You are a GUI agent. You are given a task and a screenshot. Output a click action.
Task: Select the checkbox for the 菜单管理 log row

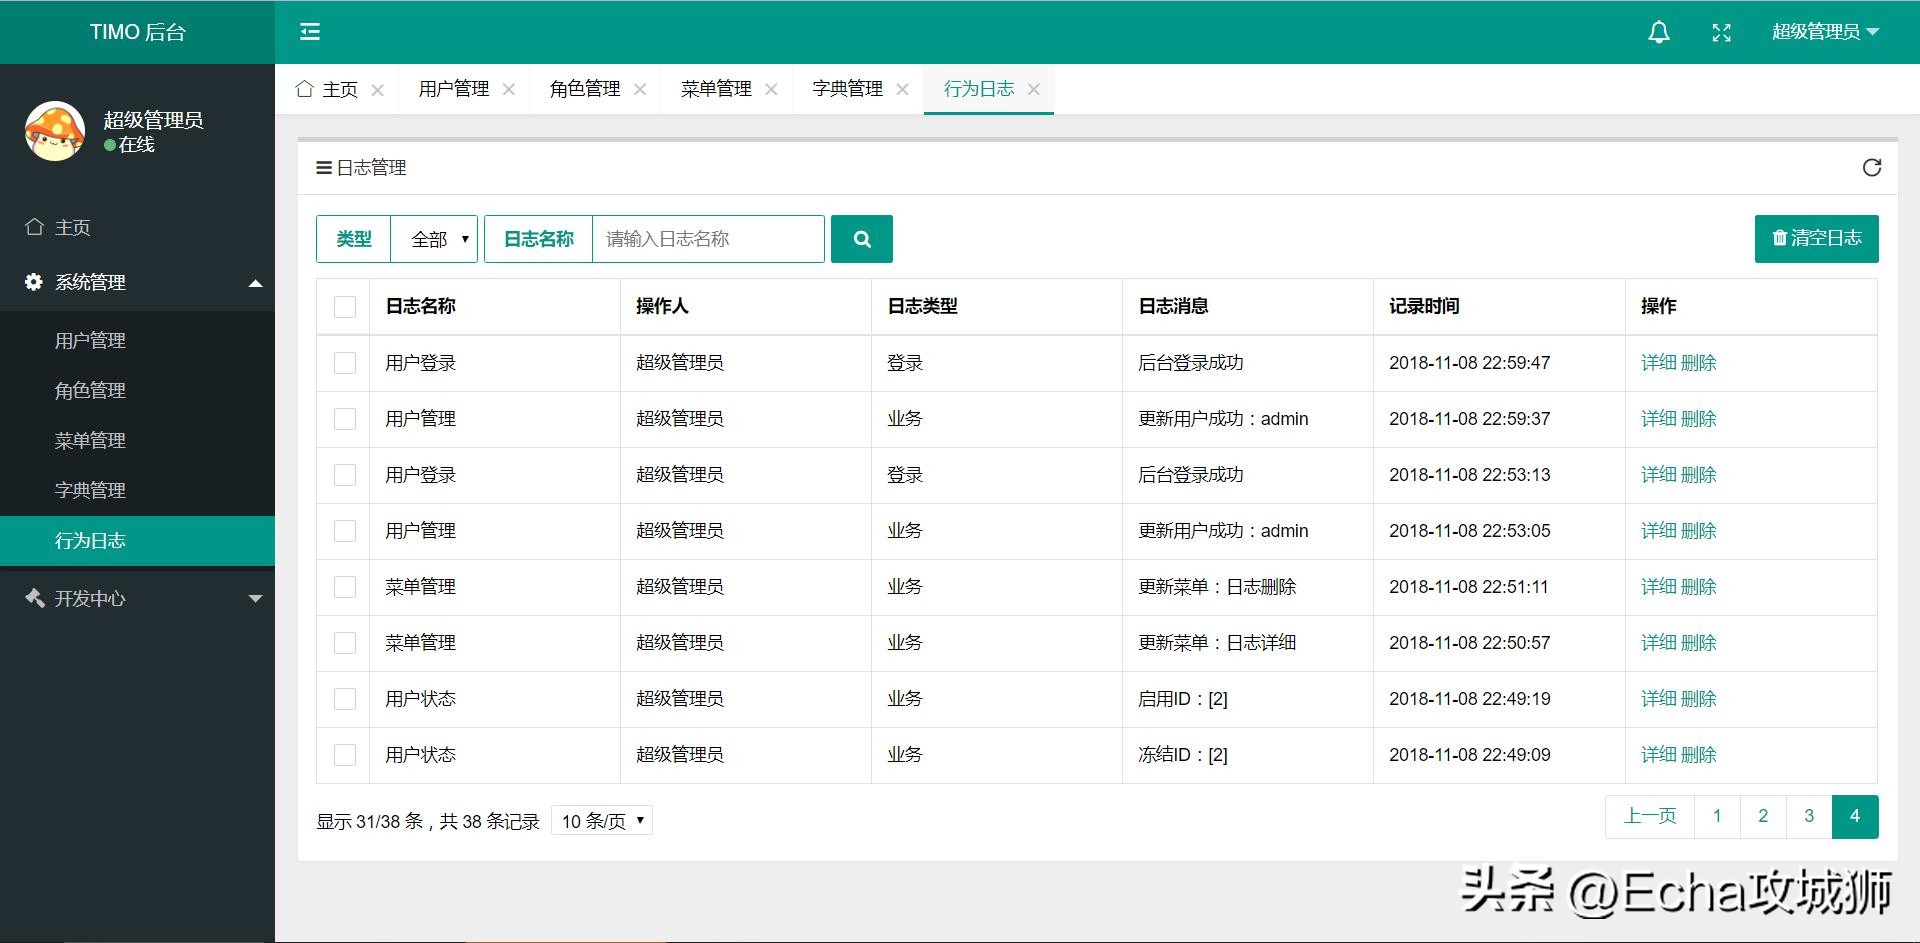pyautogui.click(x=344, y=587)
